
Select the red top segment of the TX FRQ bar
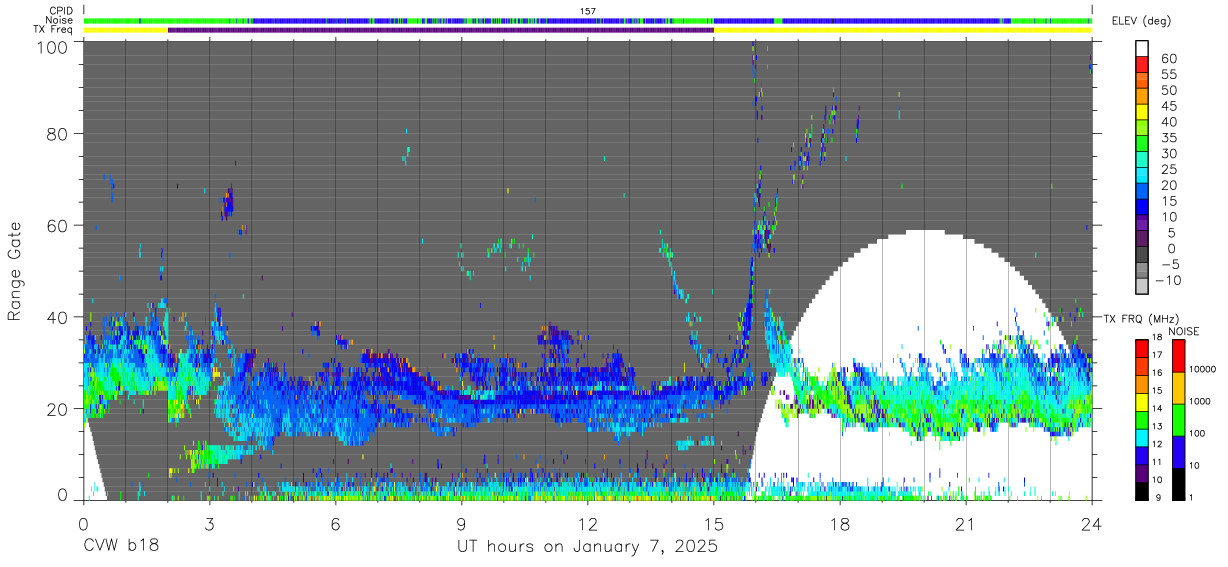point(1141,348)
